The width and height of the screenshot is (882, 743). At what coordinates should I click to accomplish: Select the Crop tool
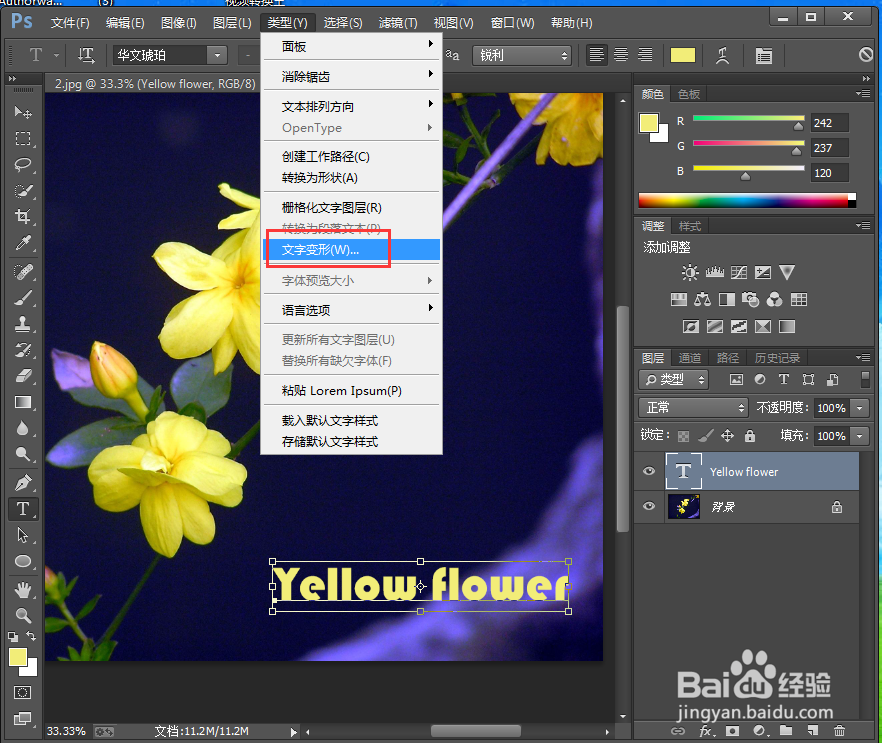pyautogui.click(x=22, y=217)
